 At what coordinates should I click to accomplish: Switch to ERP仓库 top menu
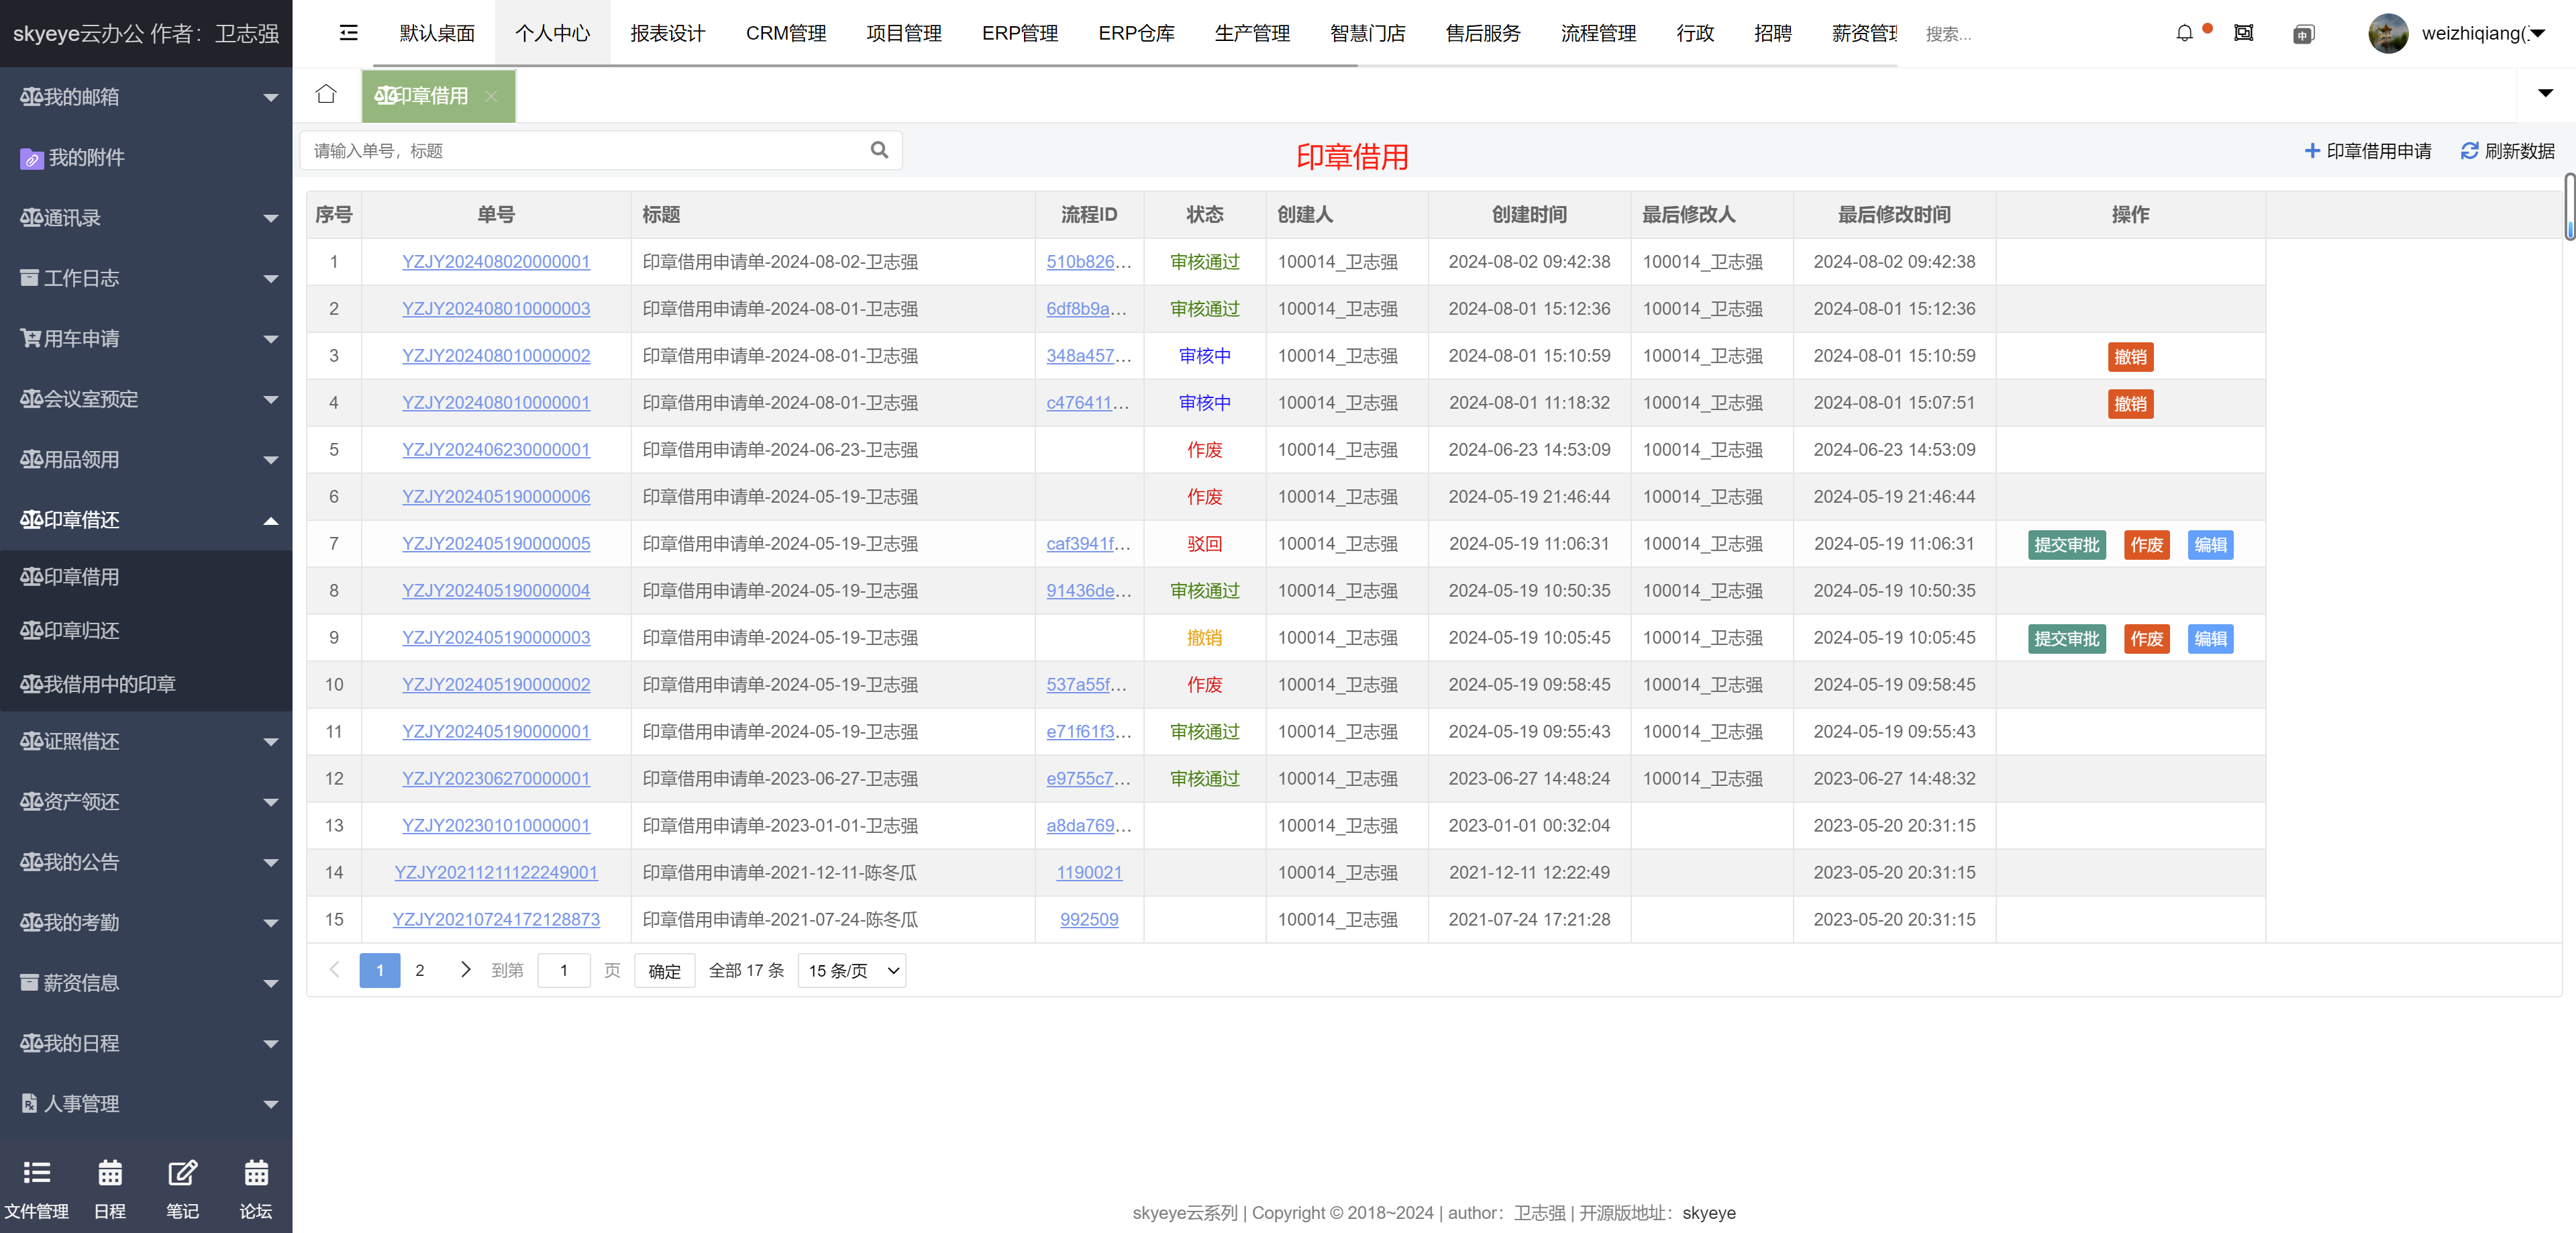click(1136, 33)
